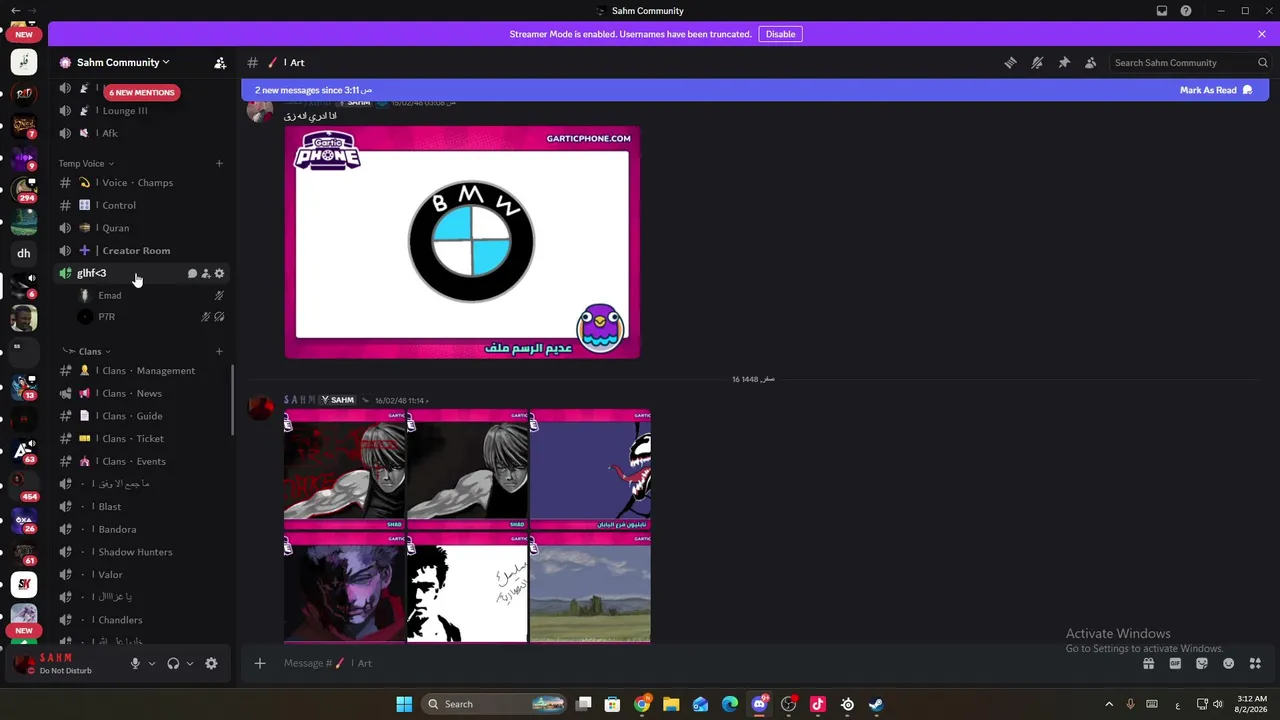Open the BMW Gartic Phone image

[x=462, y=242]
